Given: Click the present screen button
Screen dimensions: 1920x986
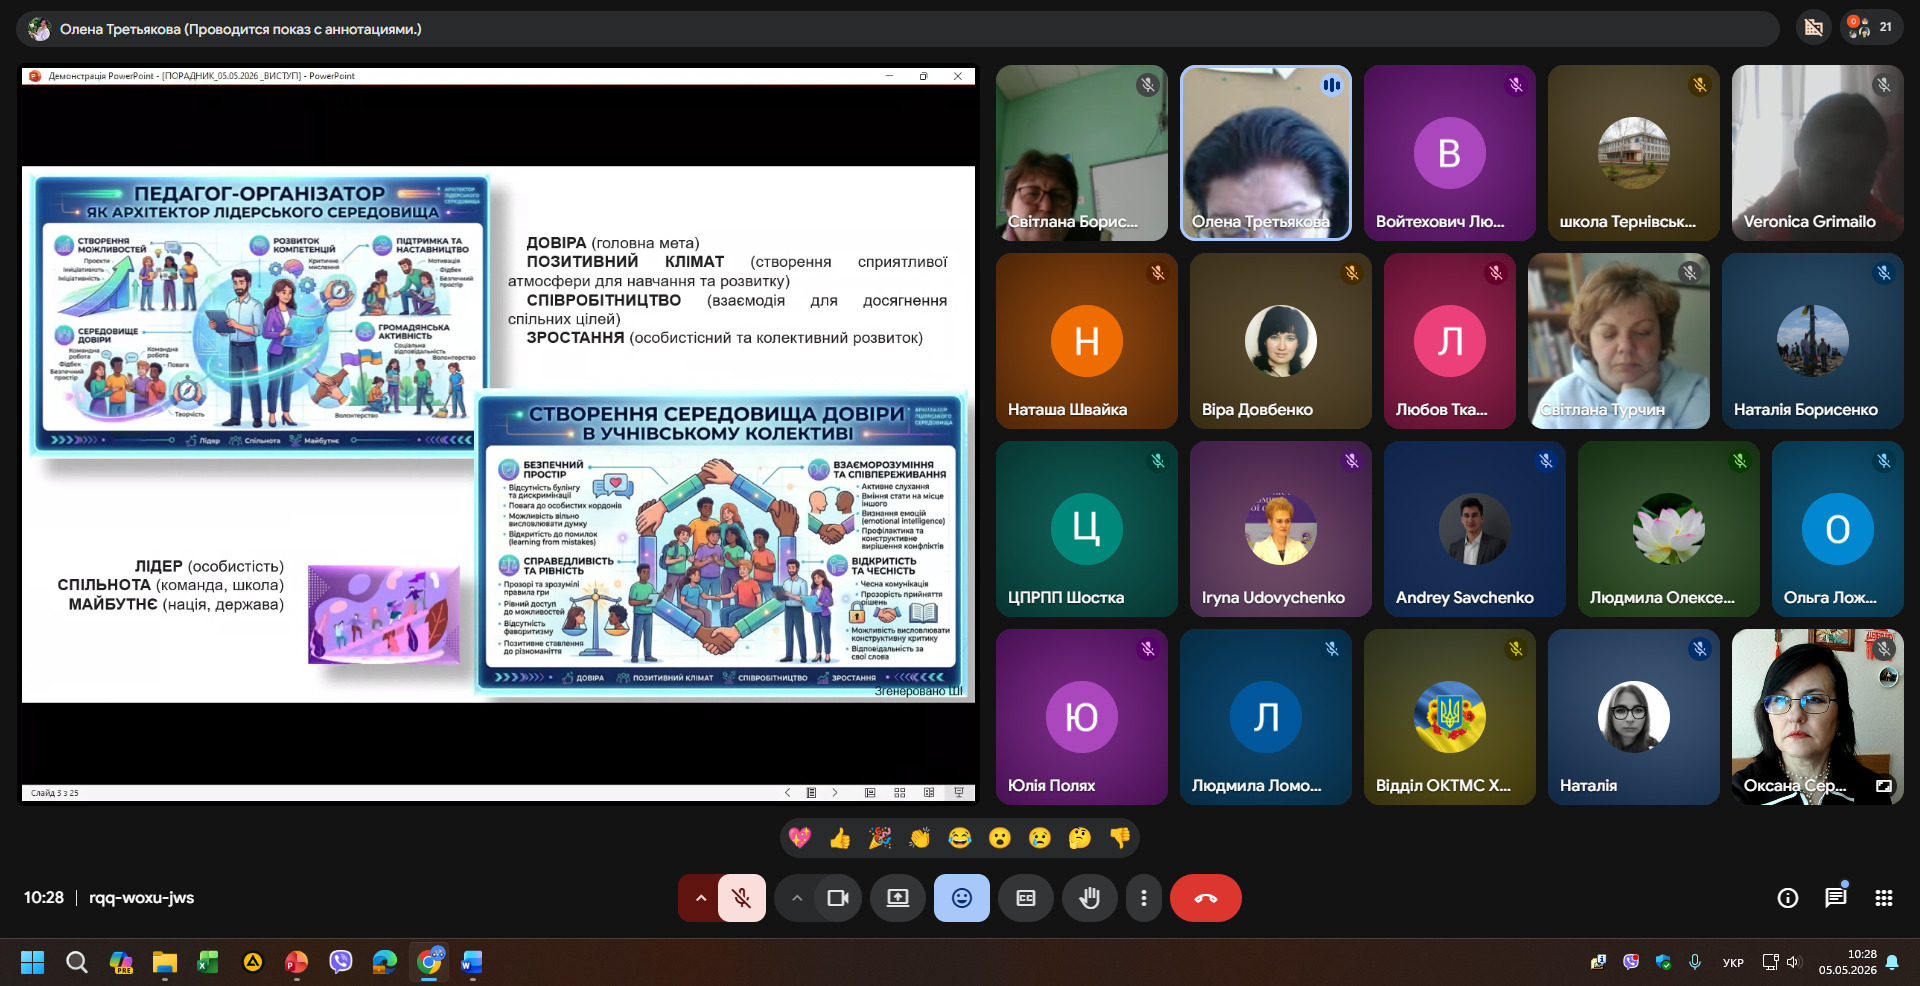Looking at the screenshot, I should coord(898,898).
